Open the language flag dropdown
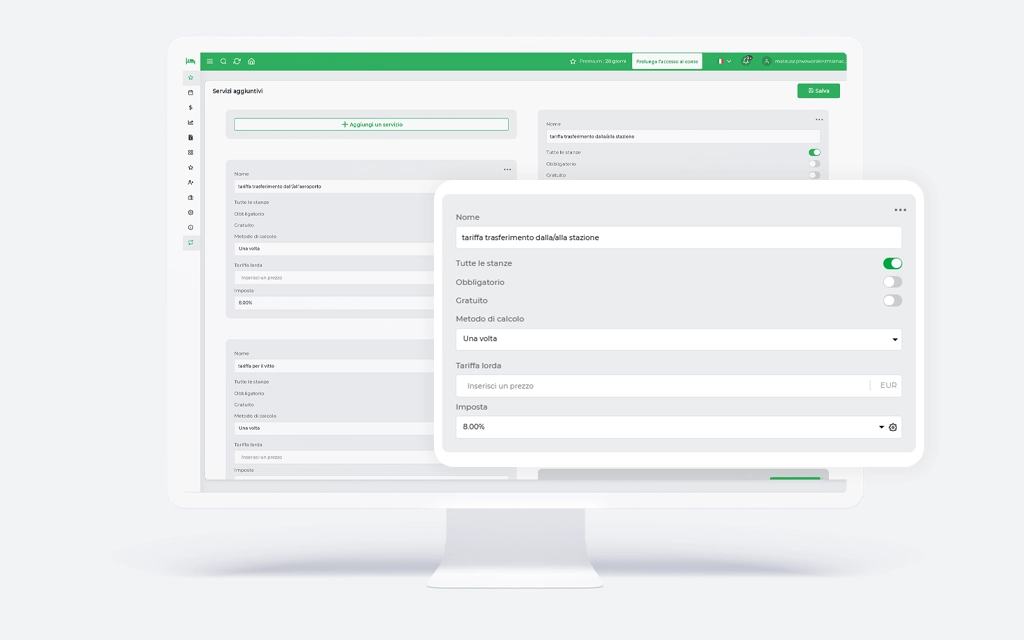Viewport: 1024px width, 640px height. 723,61
